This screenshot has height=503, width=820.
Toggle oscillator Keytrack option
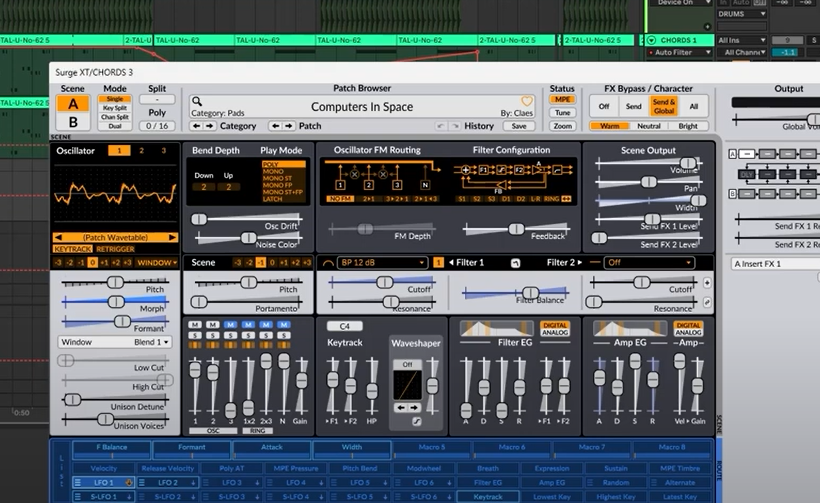coord(73,249)
